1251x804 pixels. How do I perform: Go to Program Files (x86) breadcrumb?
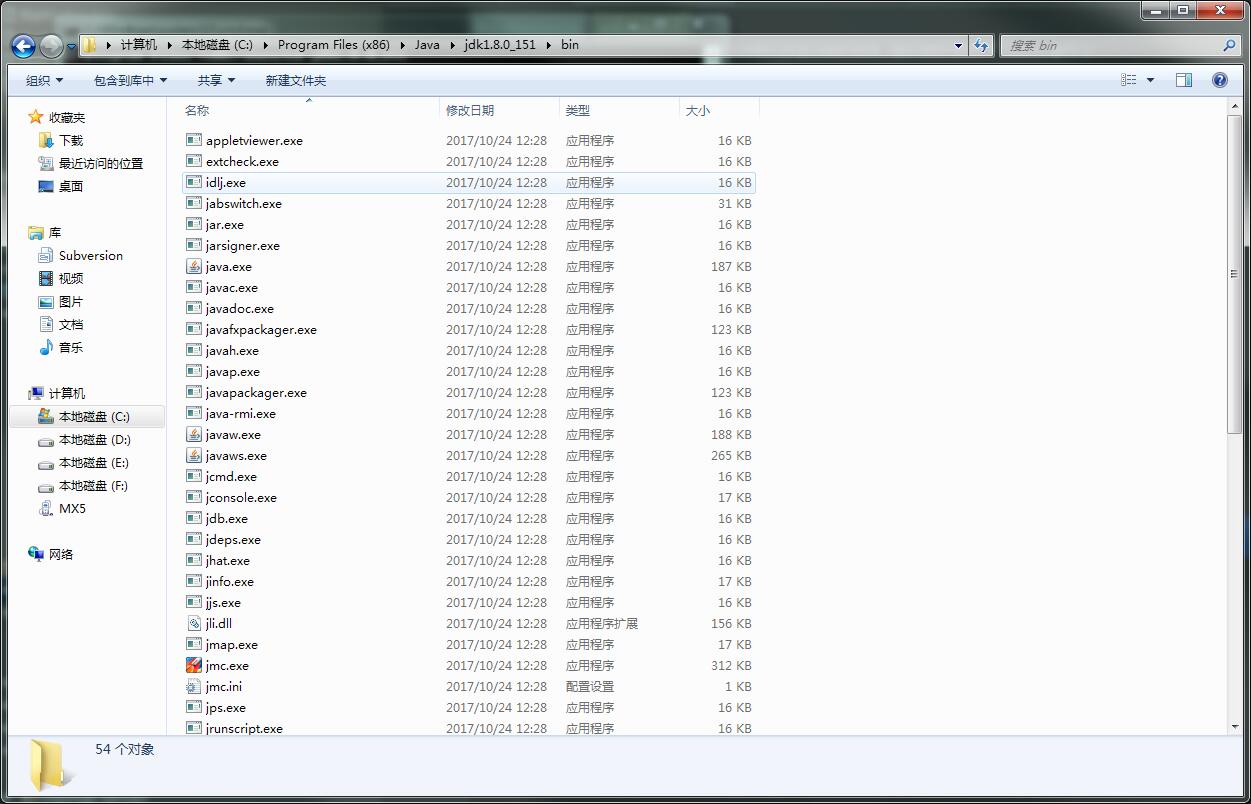click(333, 45)
